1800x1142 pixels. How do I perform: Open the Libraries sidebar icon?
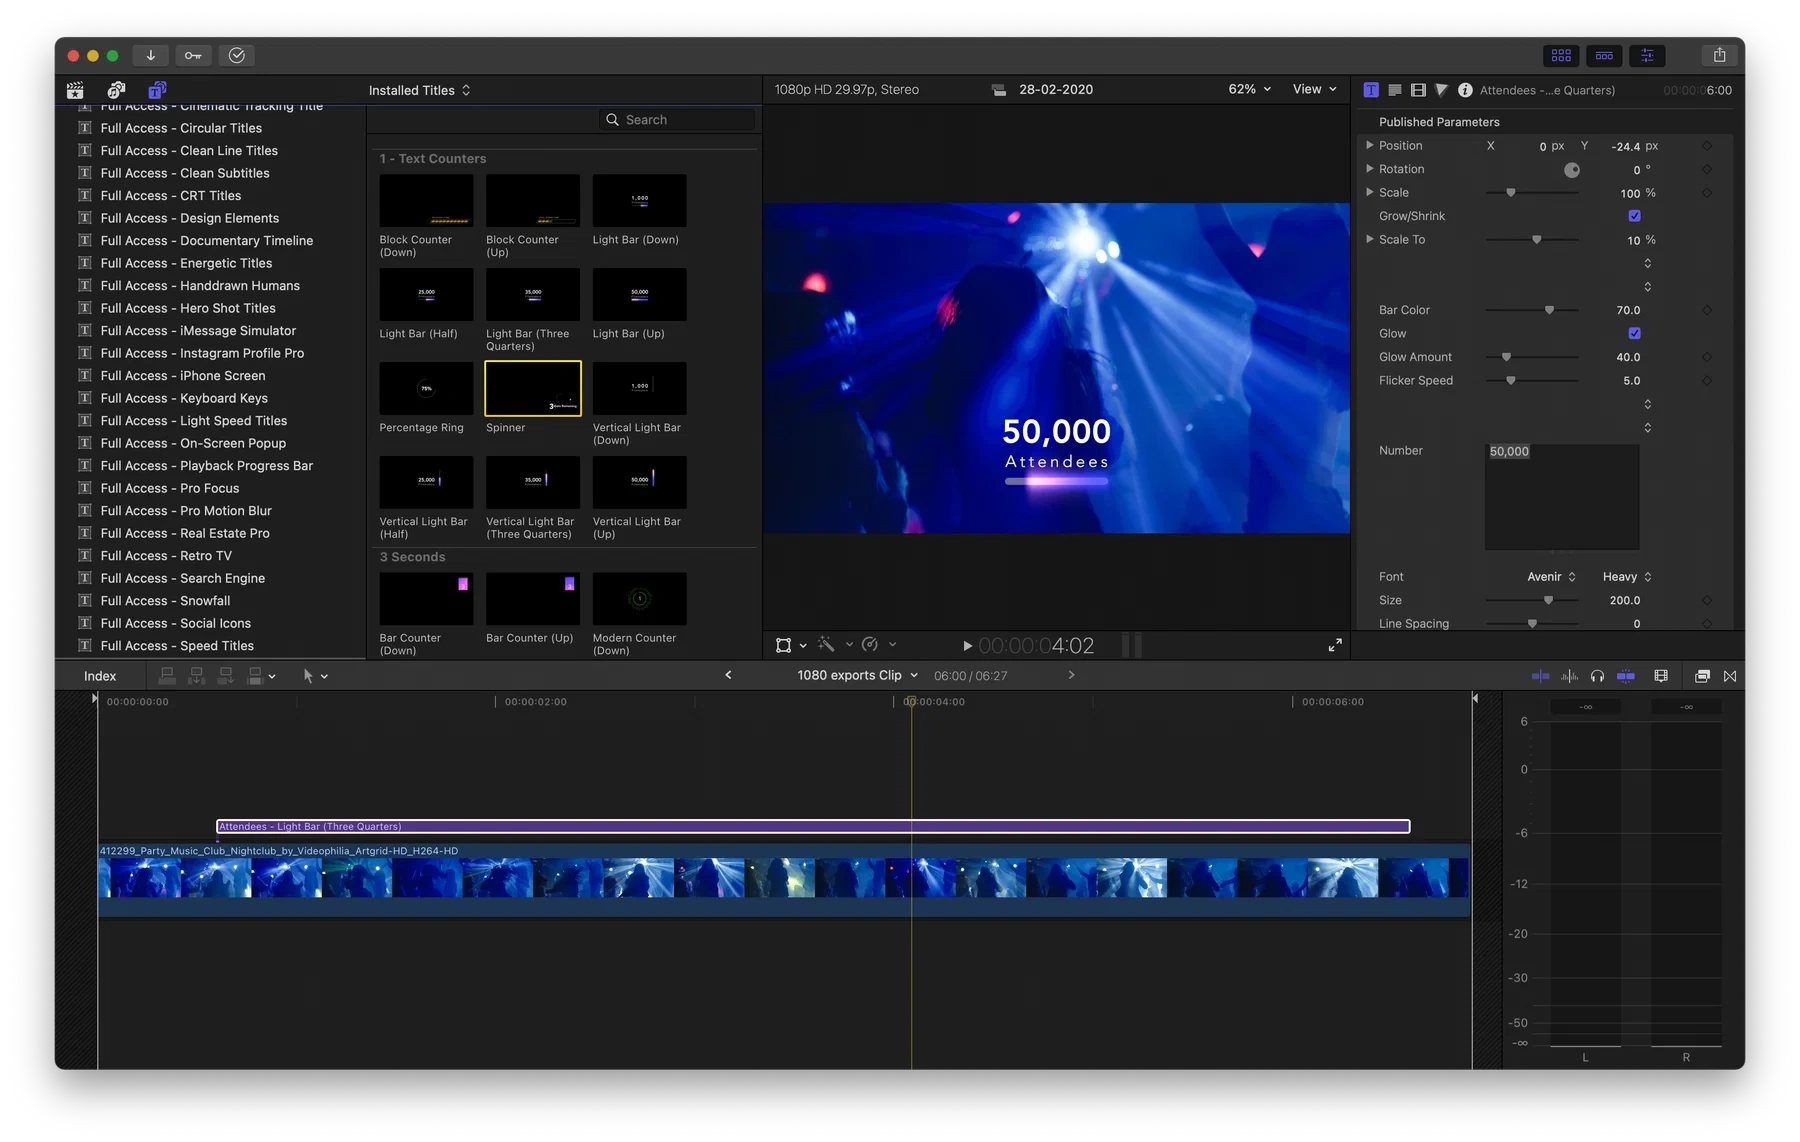pyautogui.click(x=75, y=90)
